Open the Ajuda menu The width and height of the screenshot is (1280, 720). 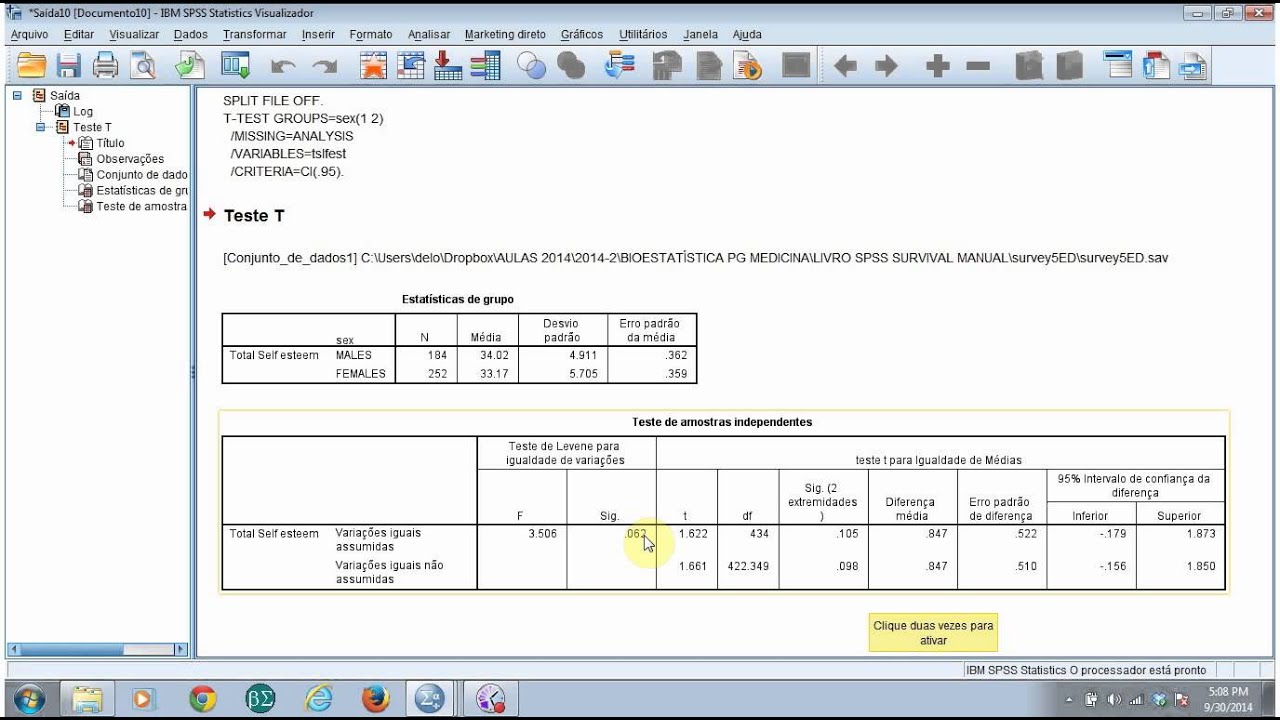747,34
